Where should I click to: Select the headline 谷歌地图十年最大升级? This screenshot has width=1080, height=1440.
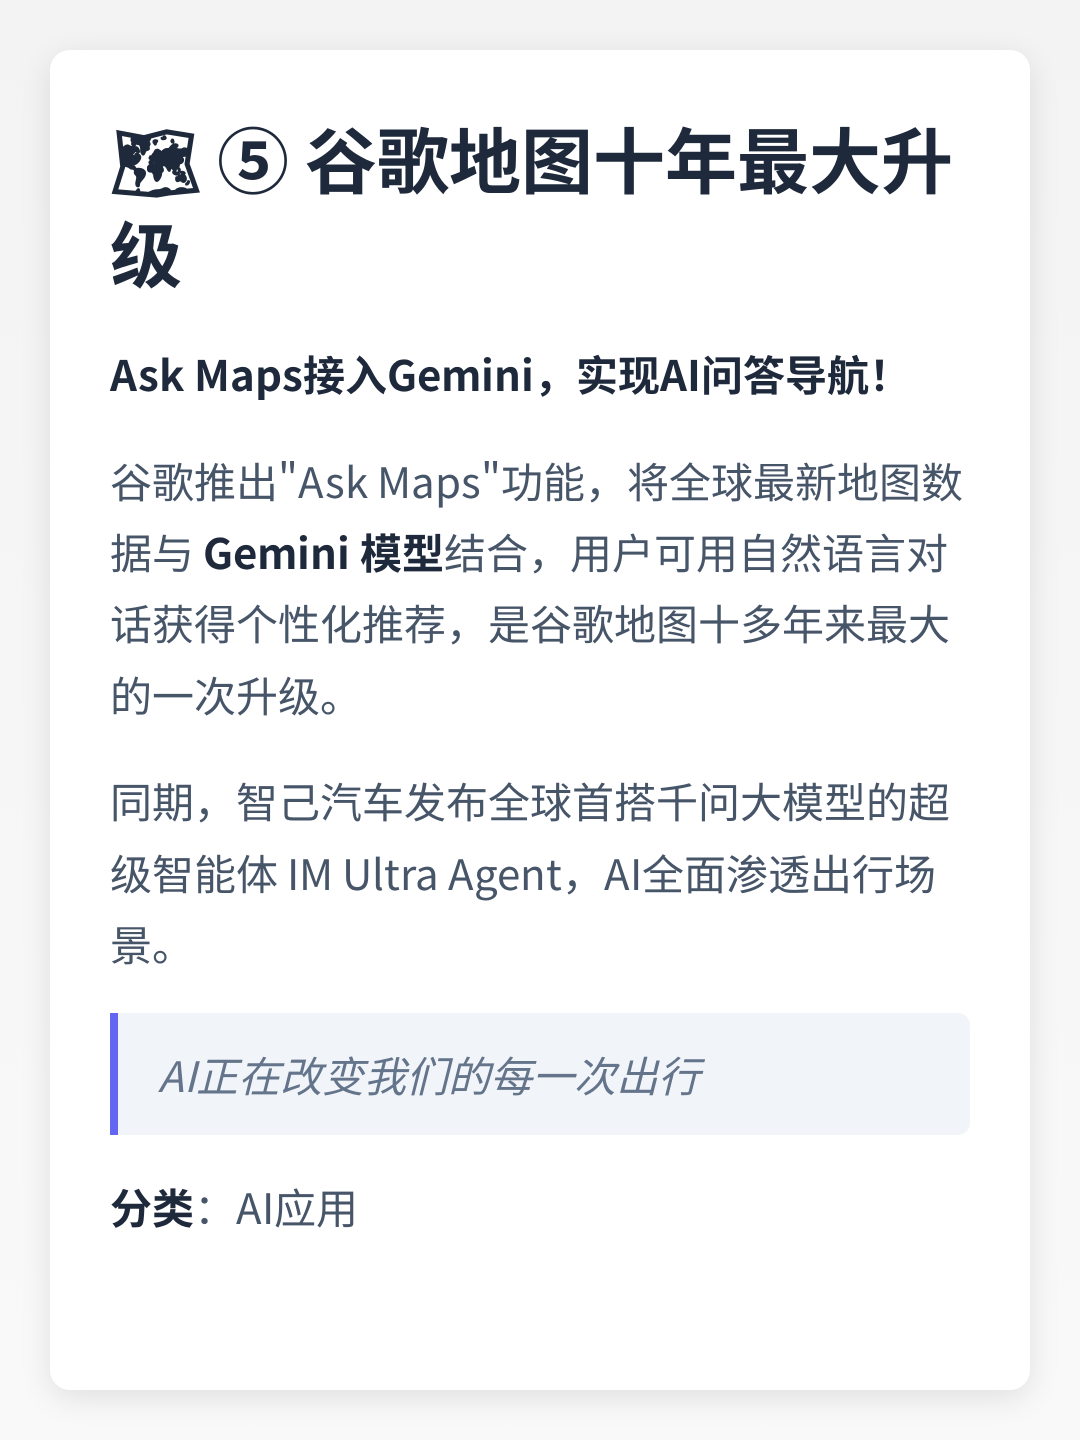coord(530,209)
